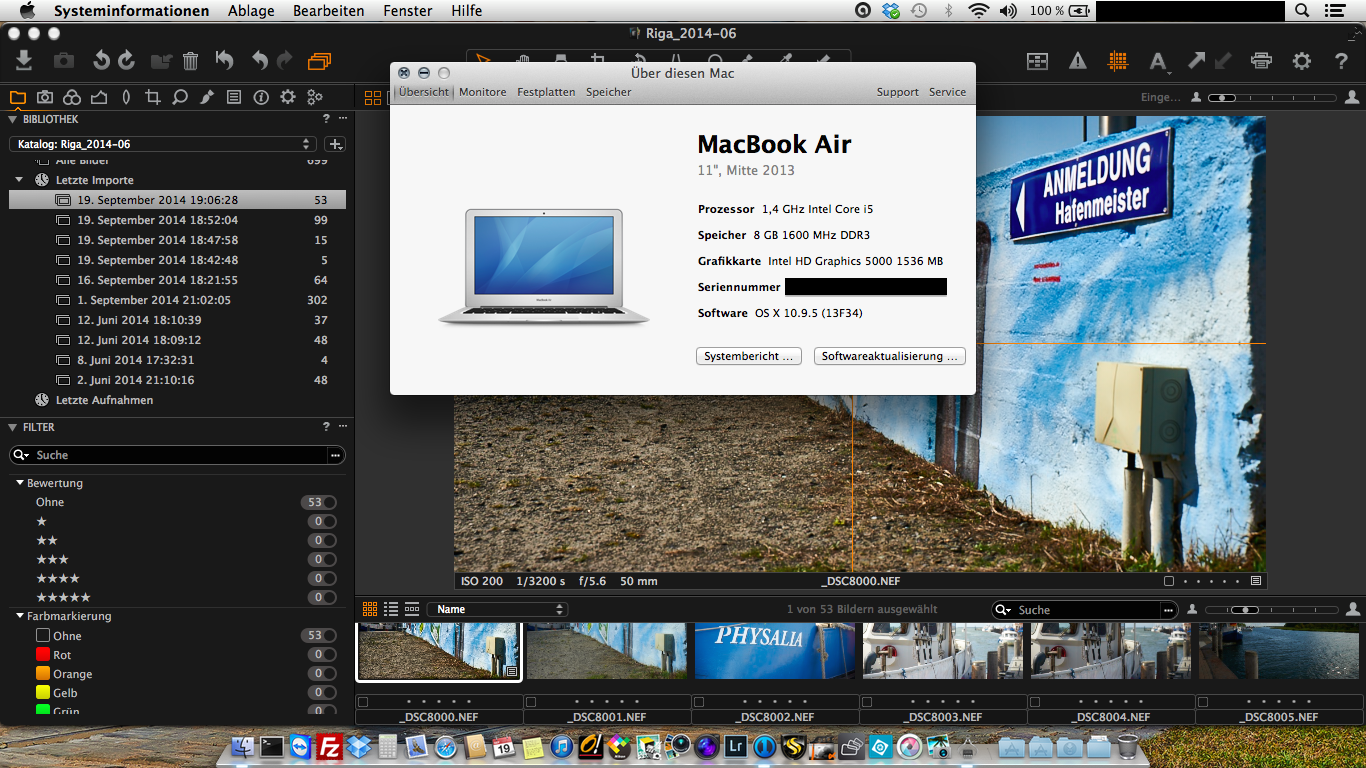Click the Systembericht … button
1366x768 pixels.
[x=749, y=356]
